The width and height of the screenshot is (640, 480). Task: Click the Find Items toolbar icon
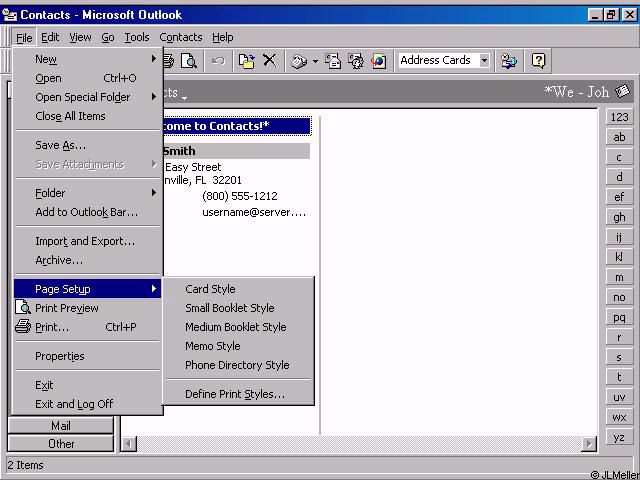point(509,61)
